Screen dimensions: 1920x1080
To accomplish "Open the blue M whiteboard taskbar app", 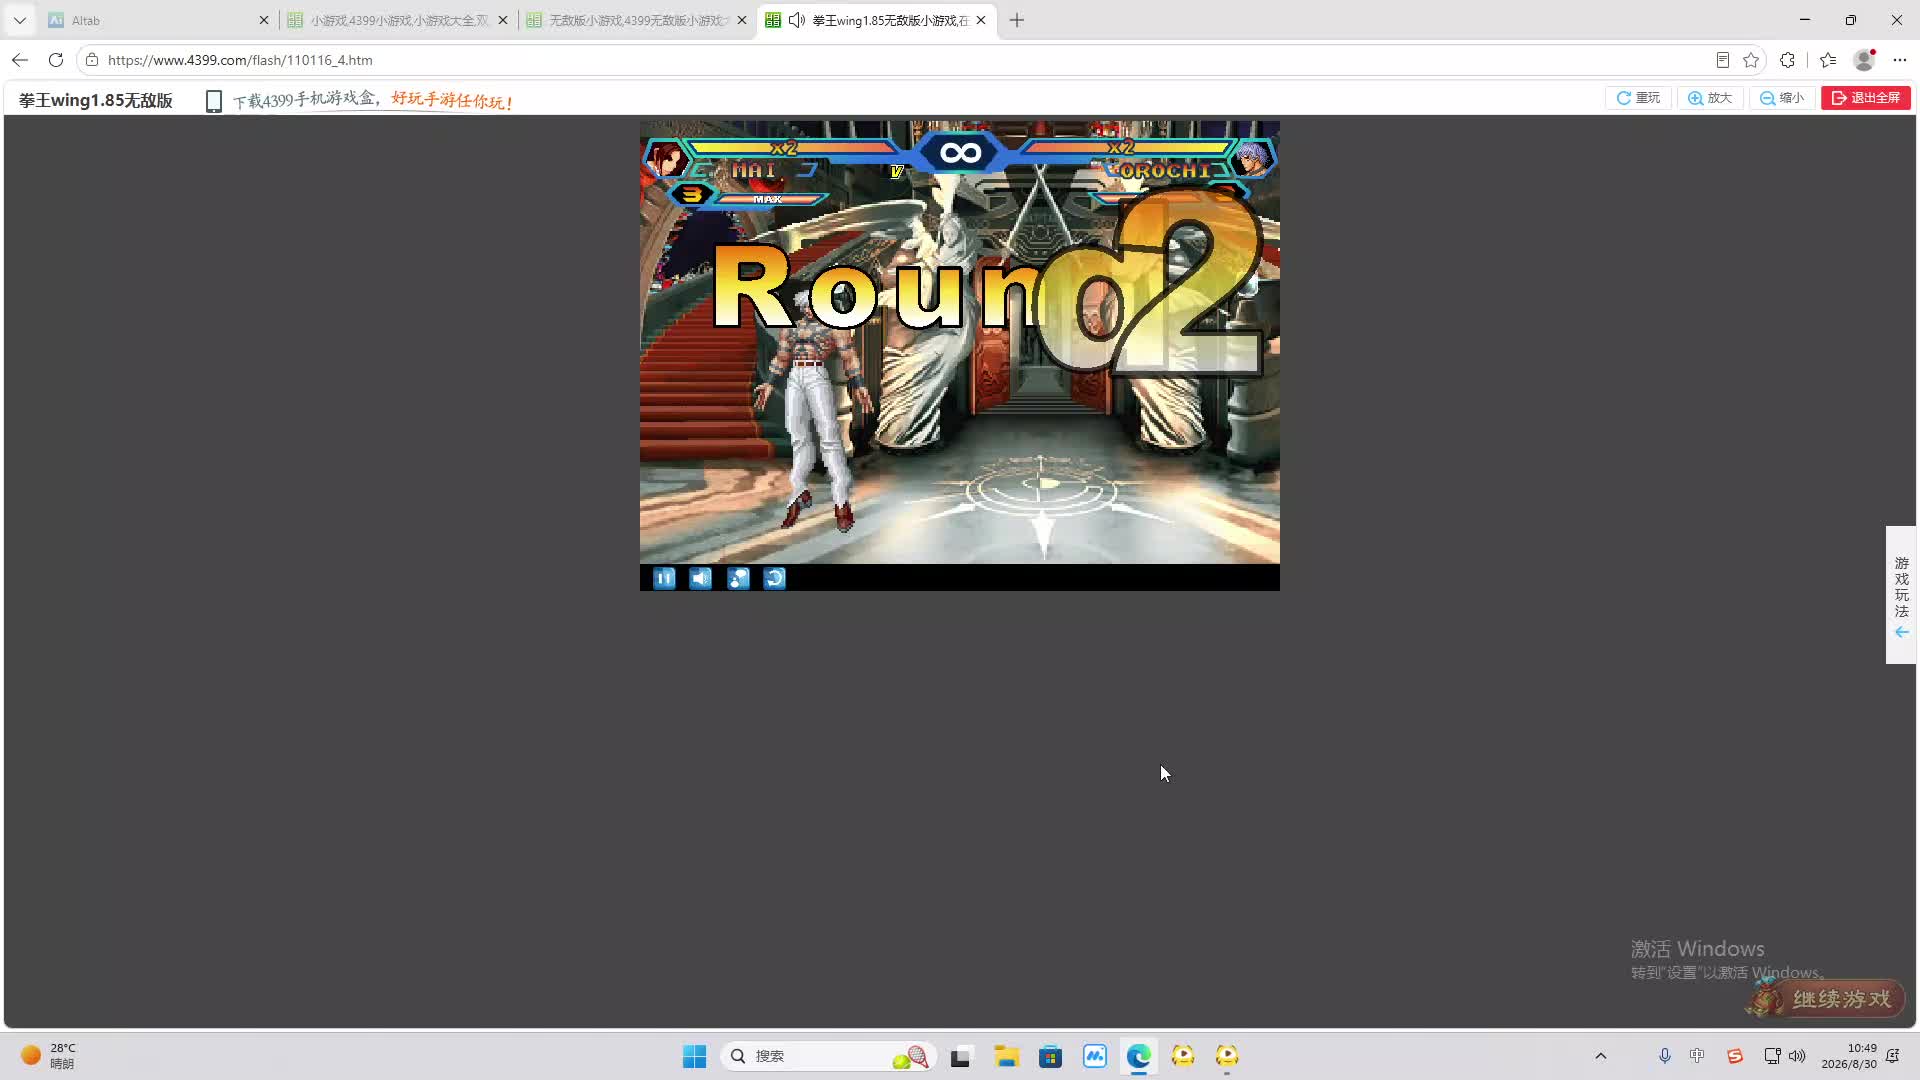I will coord(1095,1056).
